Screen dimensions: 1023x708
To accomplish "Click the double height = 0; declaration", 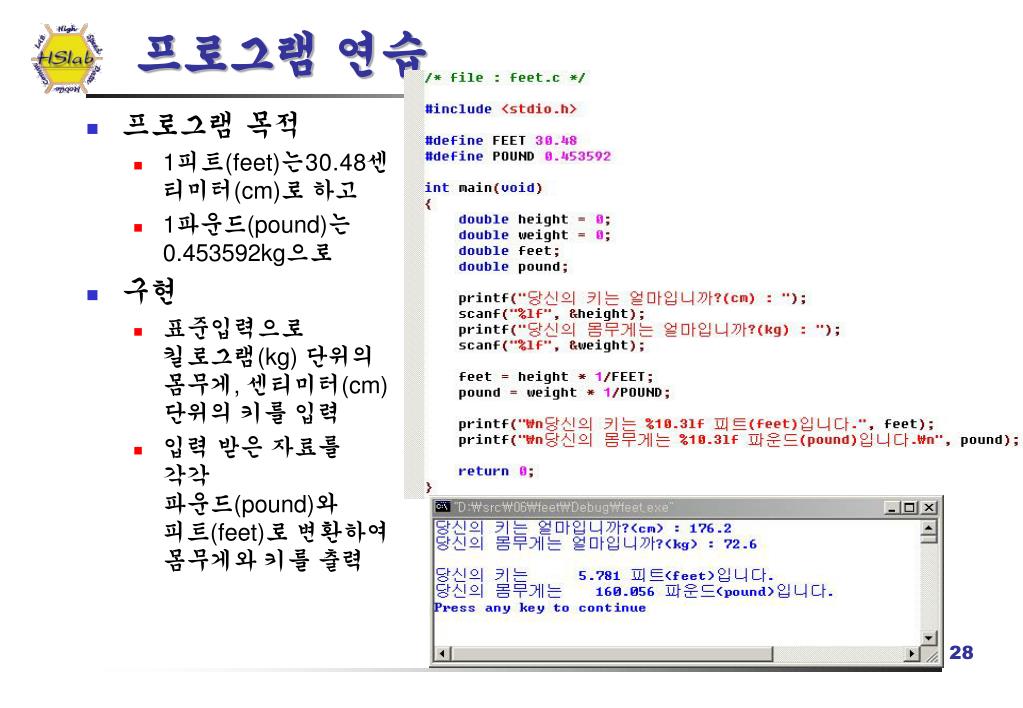I will [534, 219].
